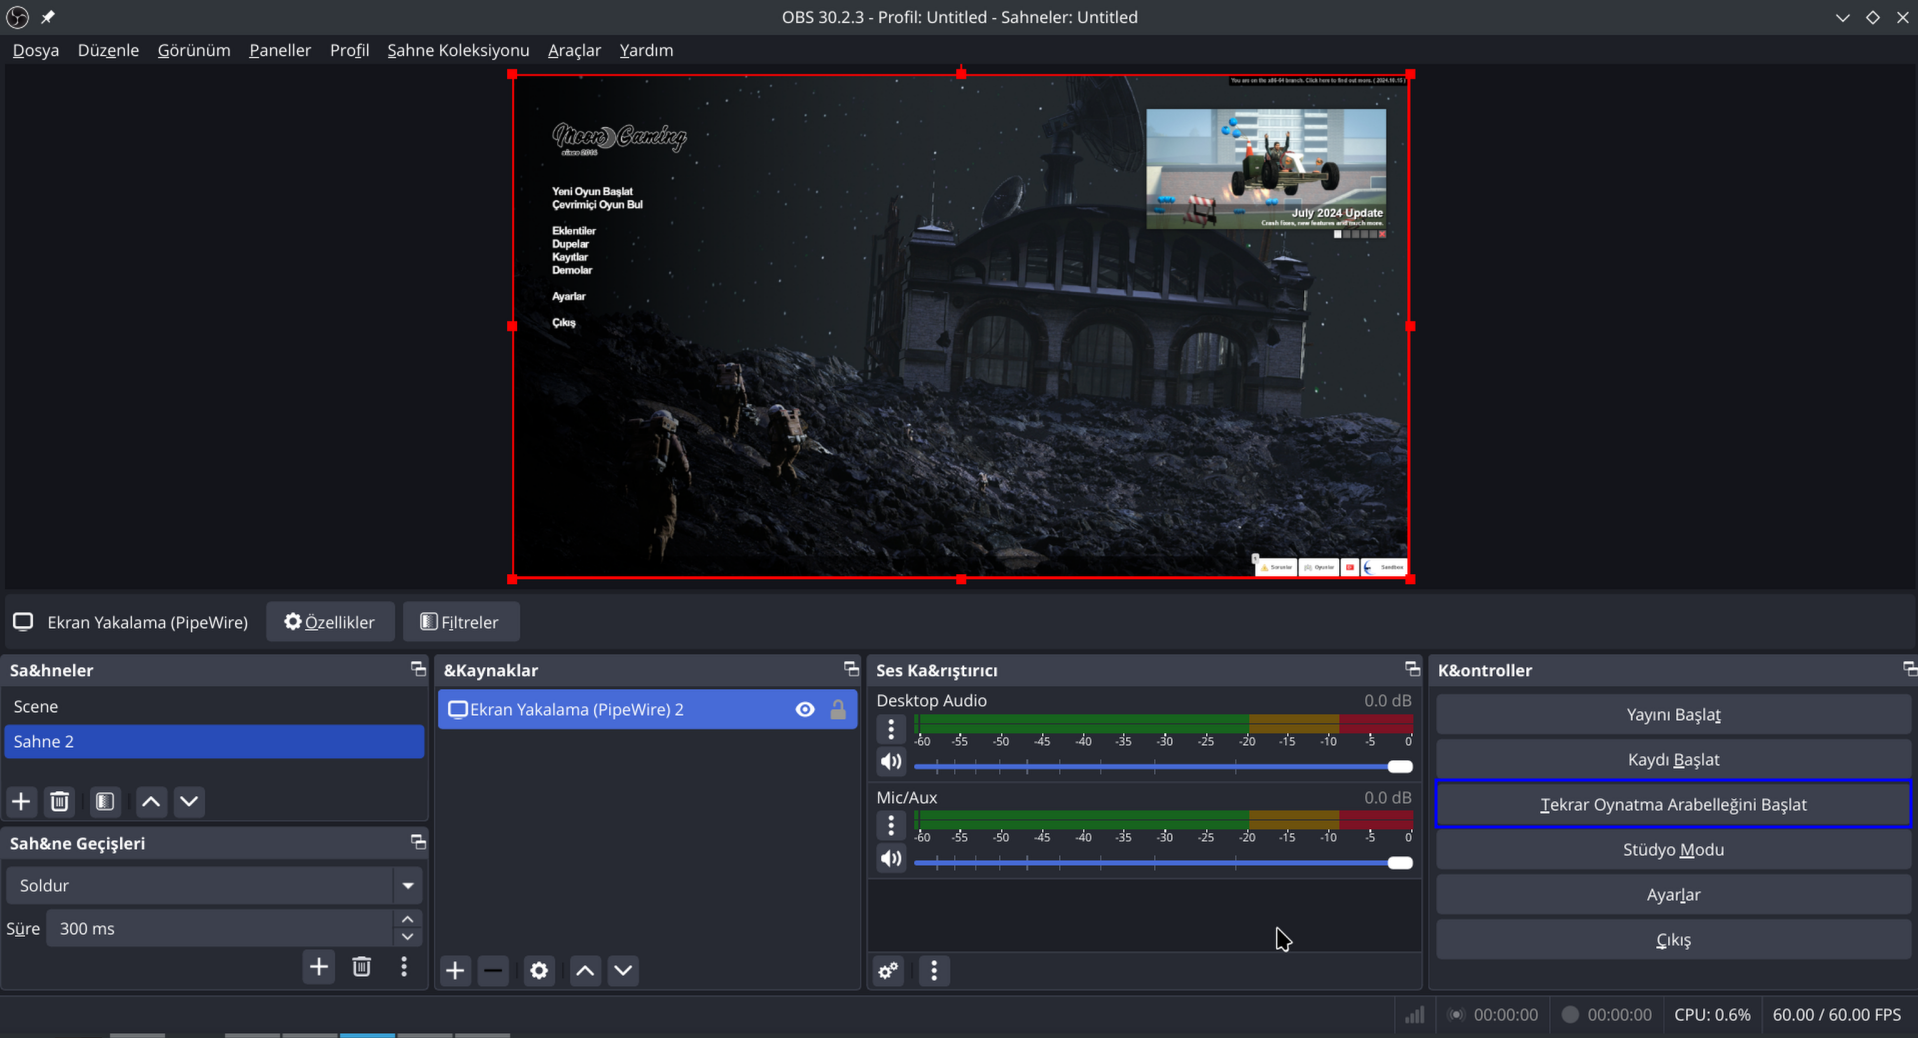Image resolution: width=1918 pixels, height=1038 pixels.
Task: Start replay buffer Tekrar Oynatma Arabelleğini Başlat
Action: point(1673,804)
